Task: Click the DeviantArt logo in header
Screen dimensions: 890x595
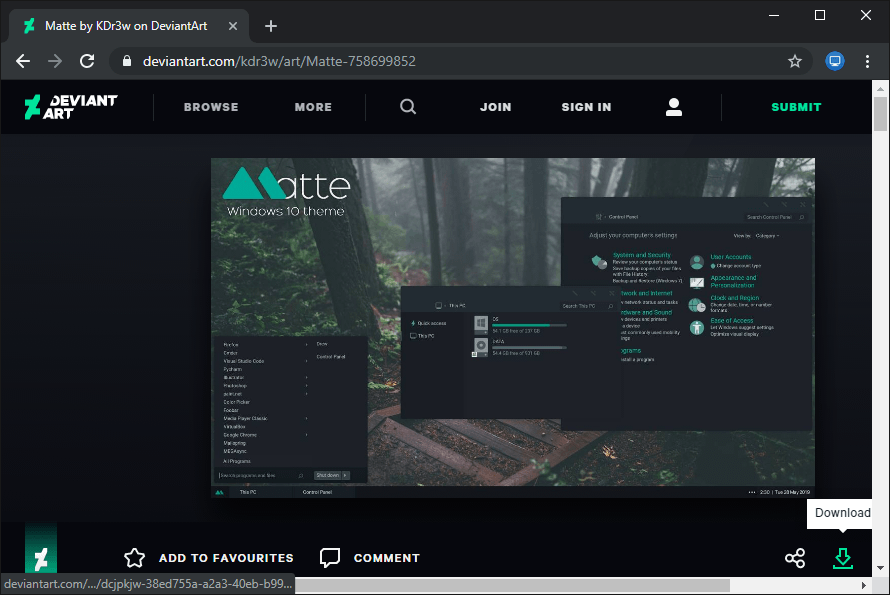Action: (x=70, y=107)
